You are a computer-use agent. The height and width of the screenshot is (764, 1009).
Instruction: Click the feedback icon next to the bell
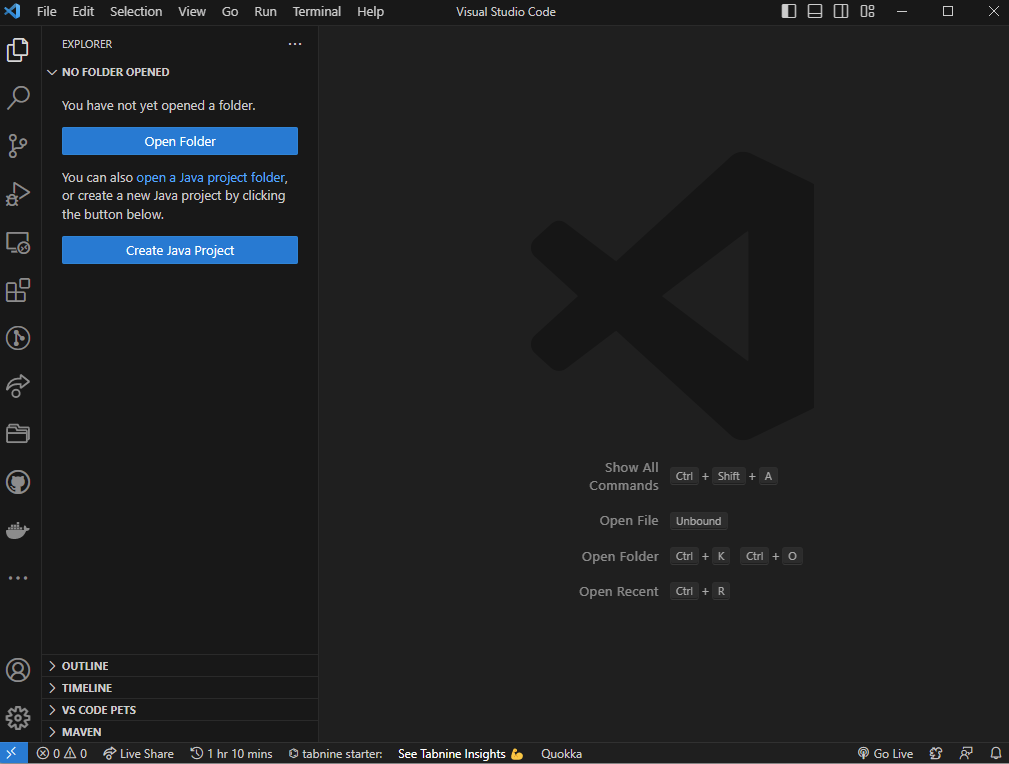[x=966, y=754]
